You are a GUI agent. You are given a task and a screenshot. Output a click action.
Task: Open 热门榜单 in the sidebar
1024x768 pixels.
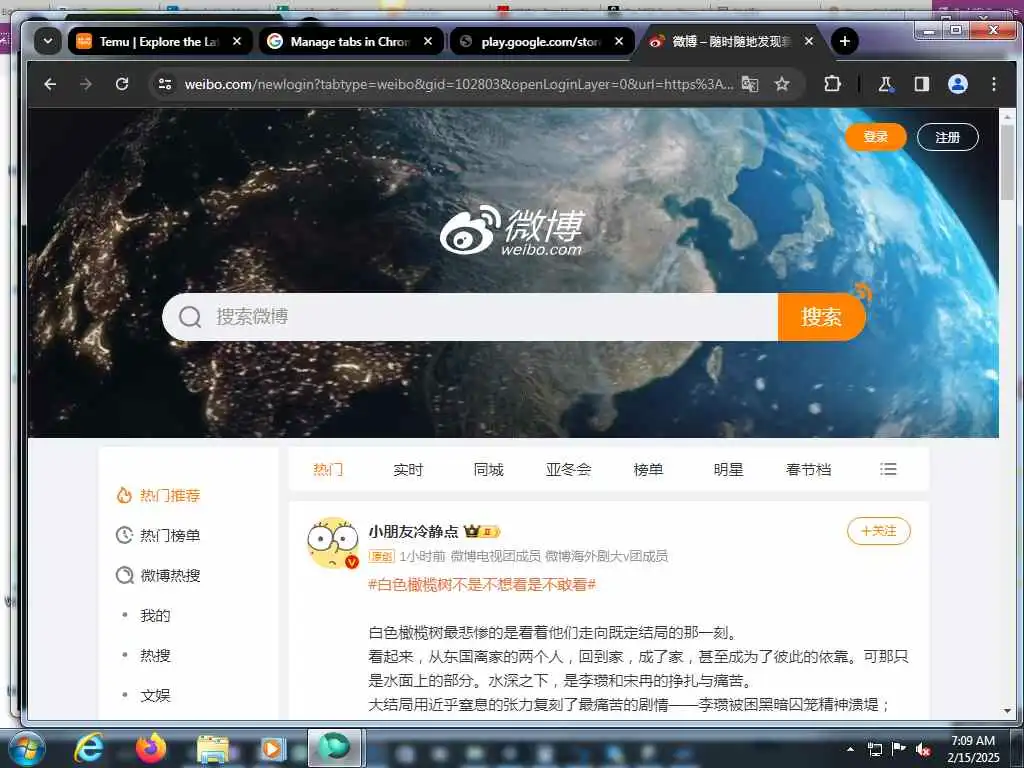tap(158, 536)
